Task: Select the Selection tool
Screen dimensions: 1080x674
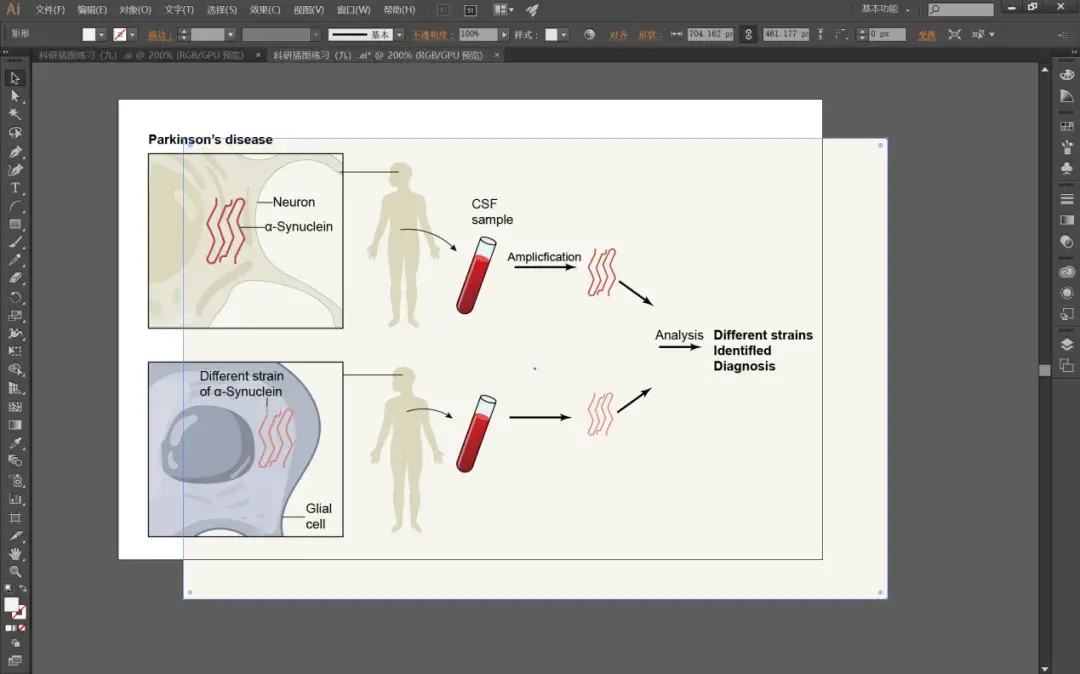Action: pyautogui.click(x=15, y=77)
